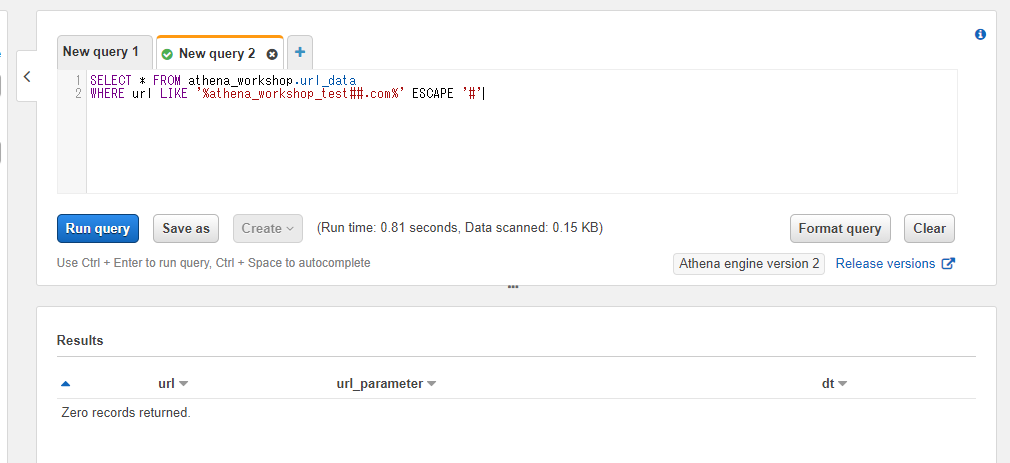Open the Create dropdown
This screenshot has width=1010, height=463.
click(x=268, y=229)
